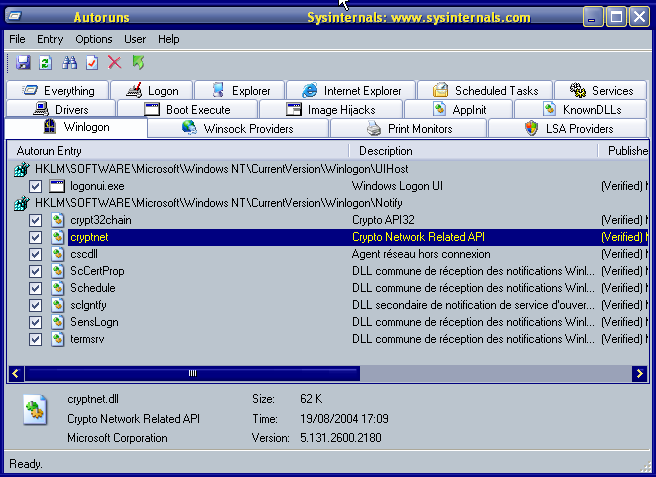Image resolution: width=656 pixels, height=477 pixels.
Task: Disable the Schedule entry checkbox
Action: click(x=36, y=288)
